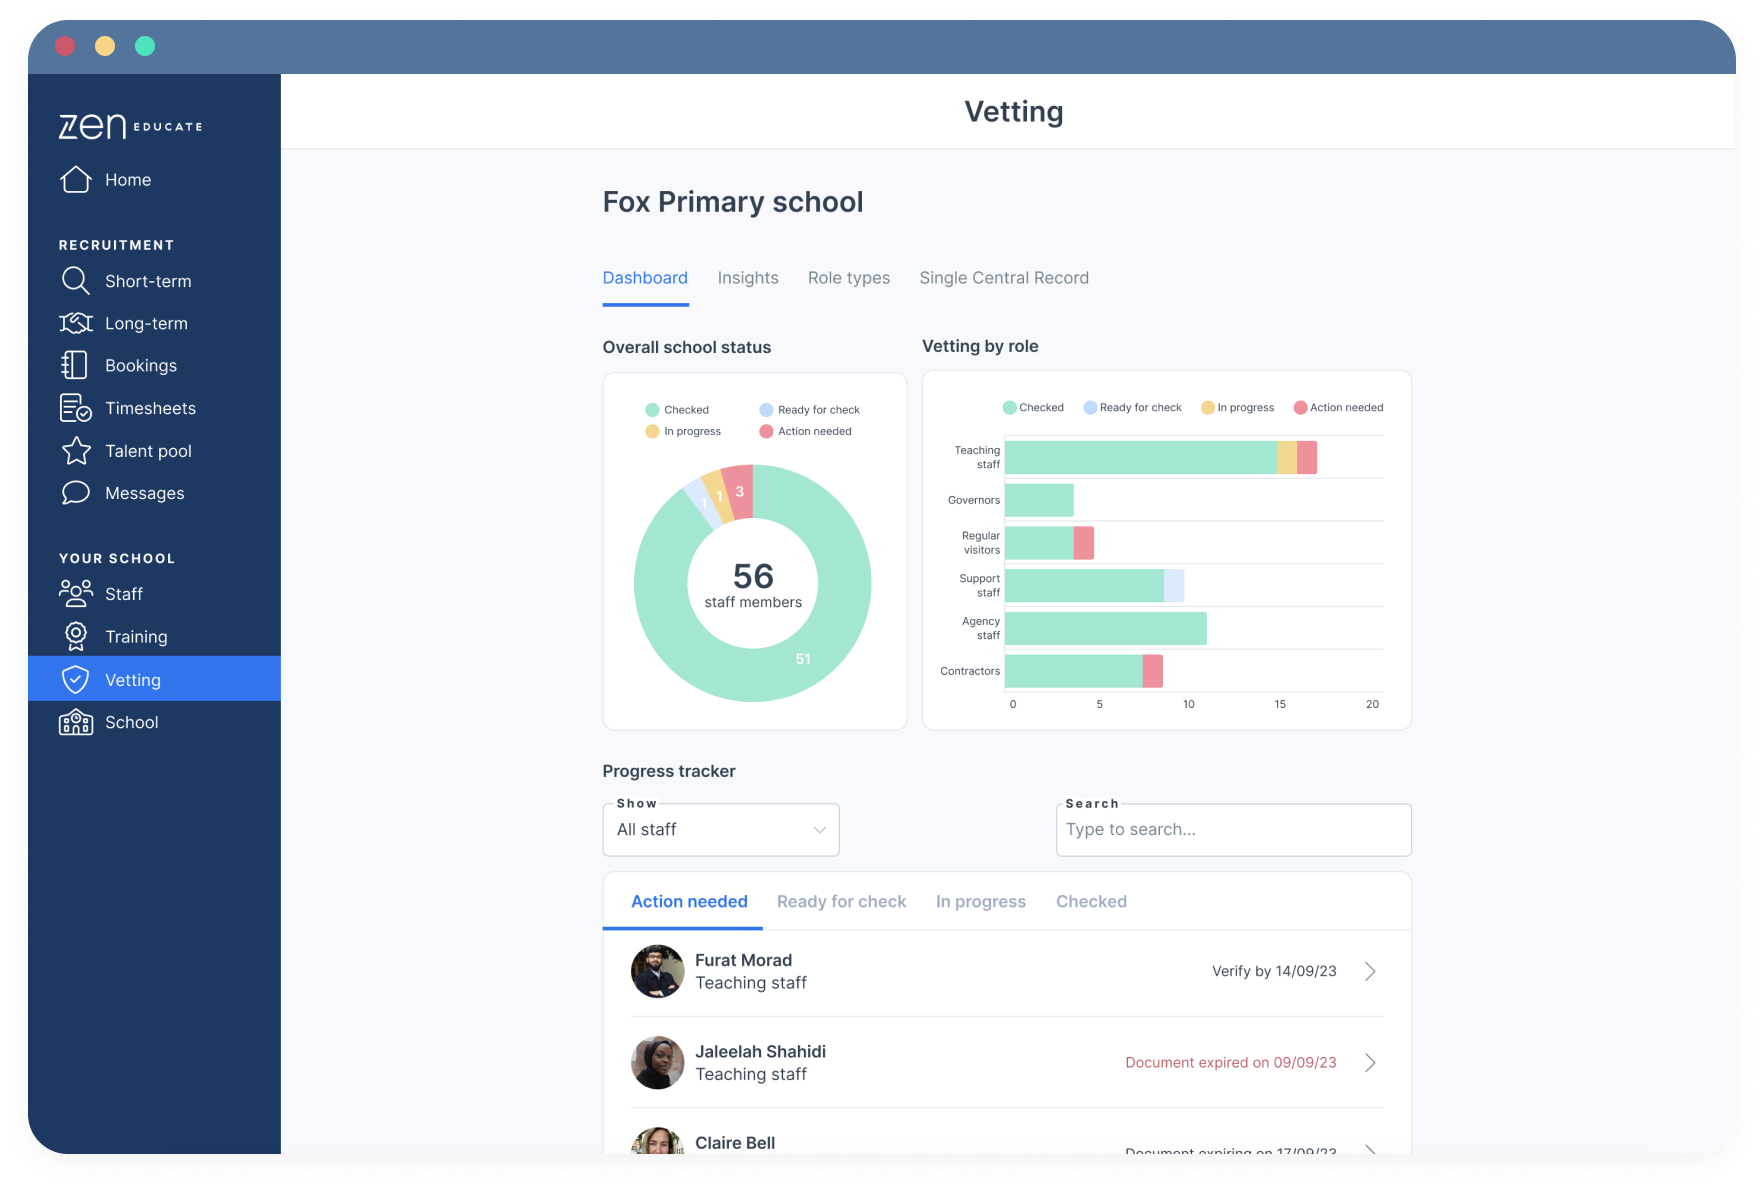Screen dimensions: 1764x1190
Task: Select the Training award ribbon icon
Action: pos(76,637)
